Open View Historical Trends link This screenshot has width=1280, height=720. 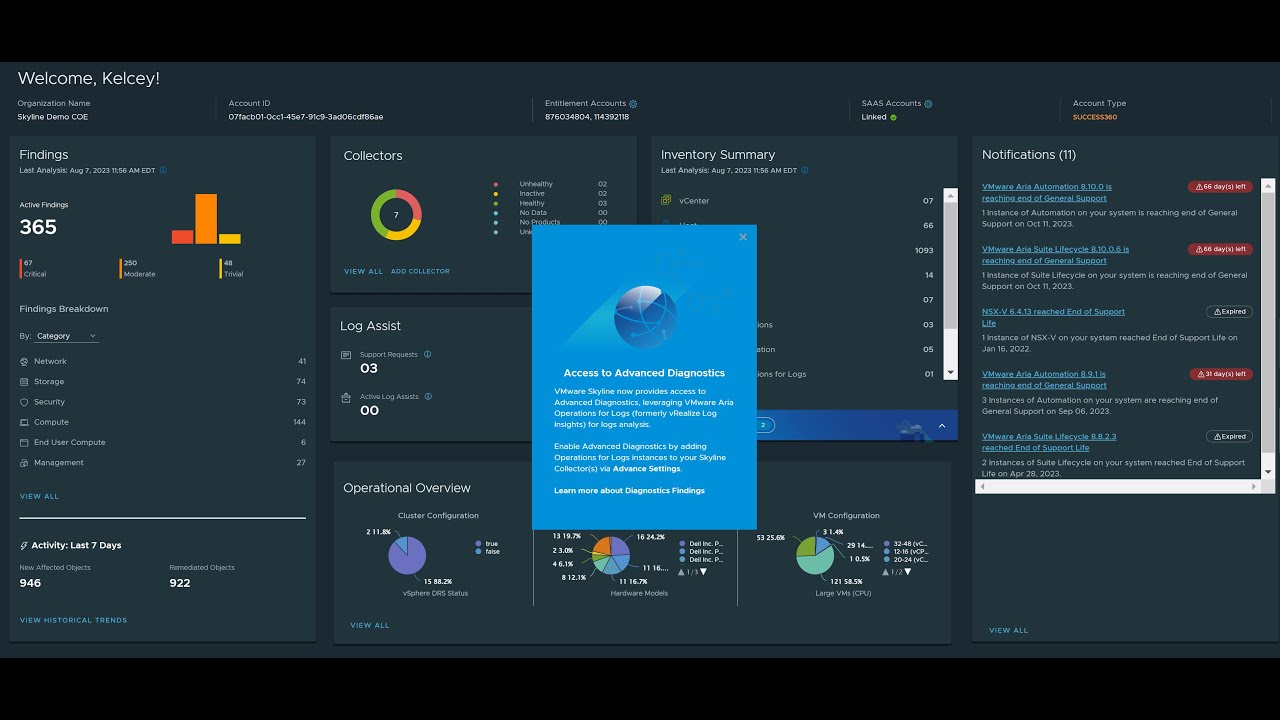click(x=73, y=620)
